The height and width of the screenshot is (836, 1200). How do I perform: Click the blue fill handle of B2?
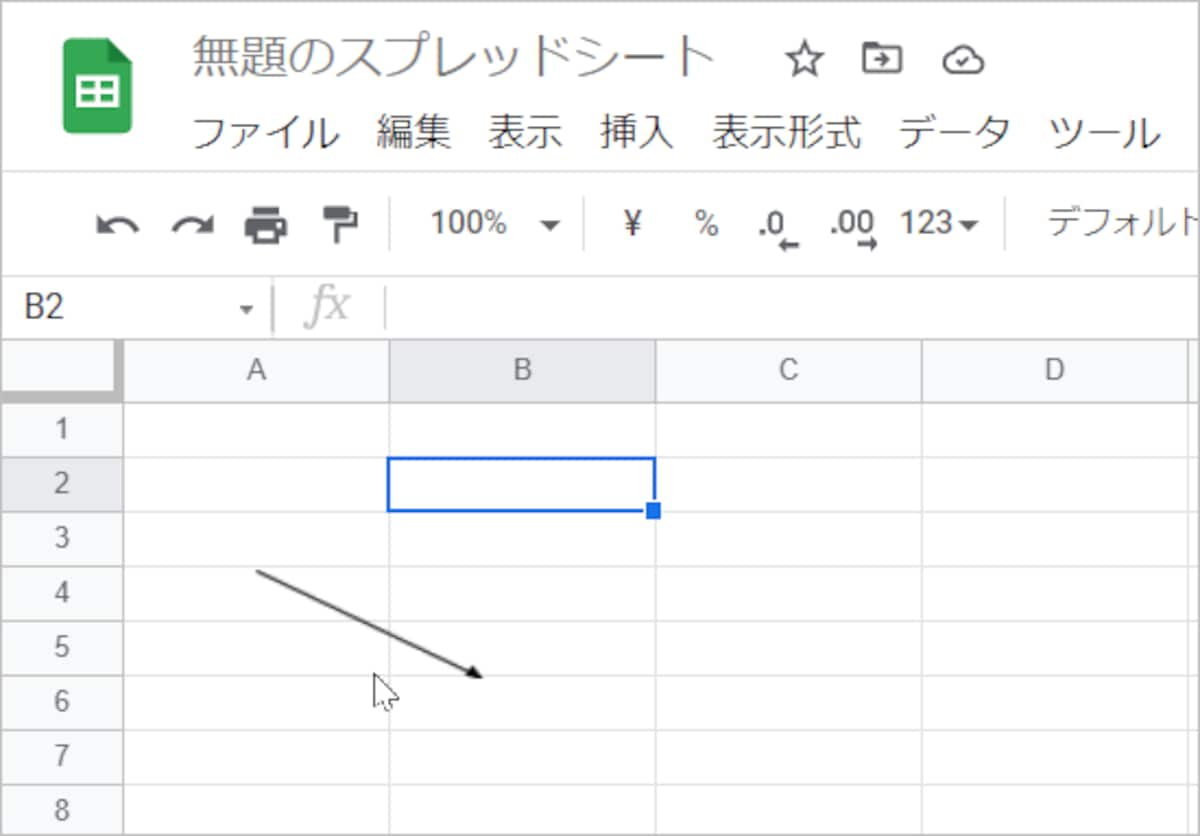[x=654, y=511]
